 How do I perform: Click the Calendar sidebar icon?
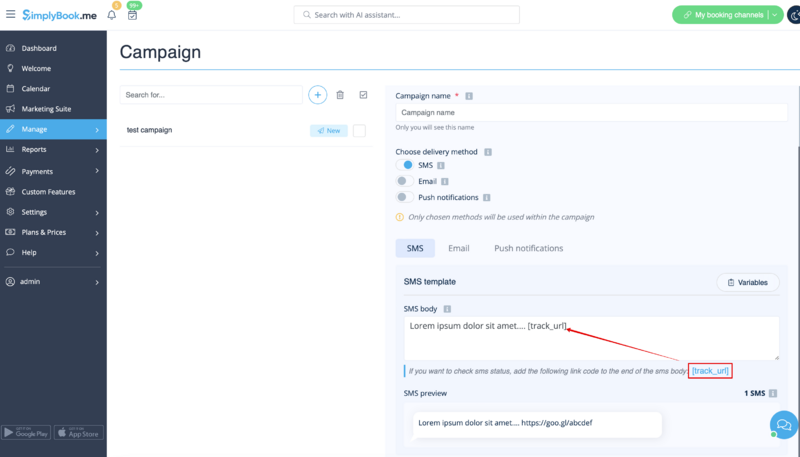coord(10,88)
